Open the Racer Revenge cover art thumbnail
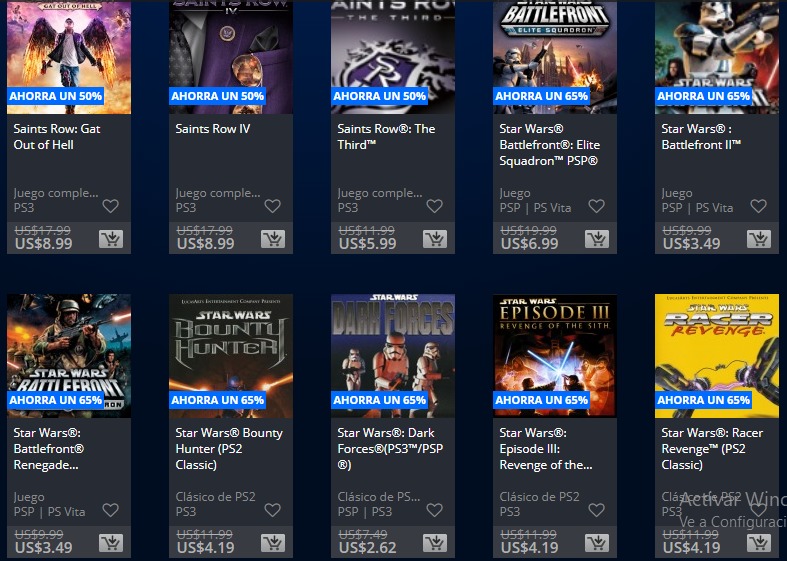 pos(717,356)
